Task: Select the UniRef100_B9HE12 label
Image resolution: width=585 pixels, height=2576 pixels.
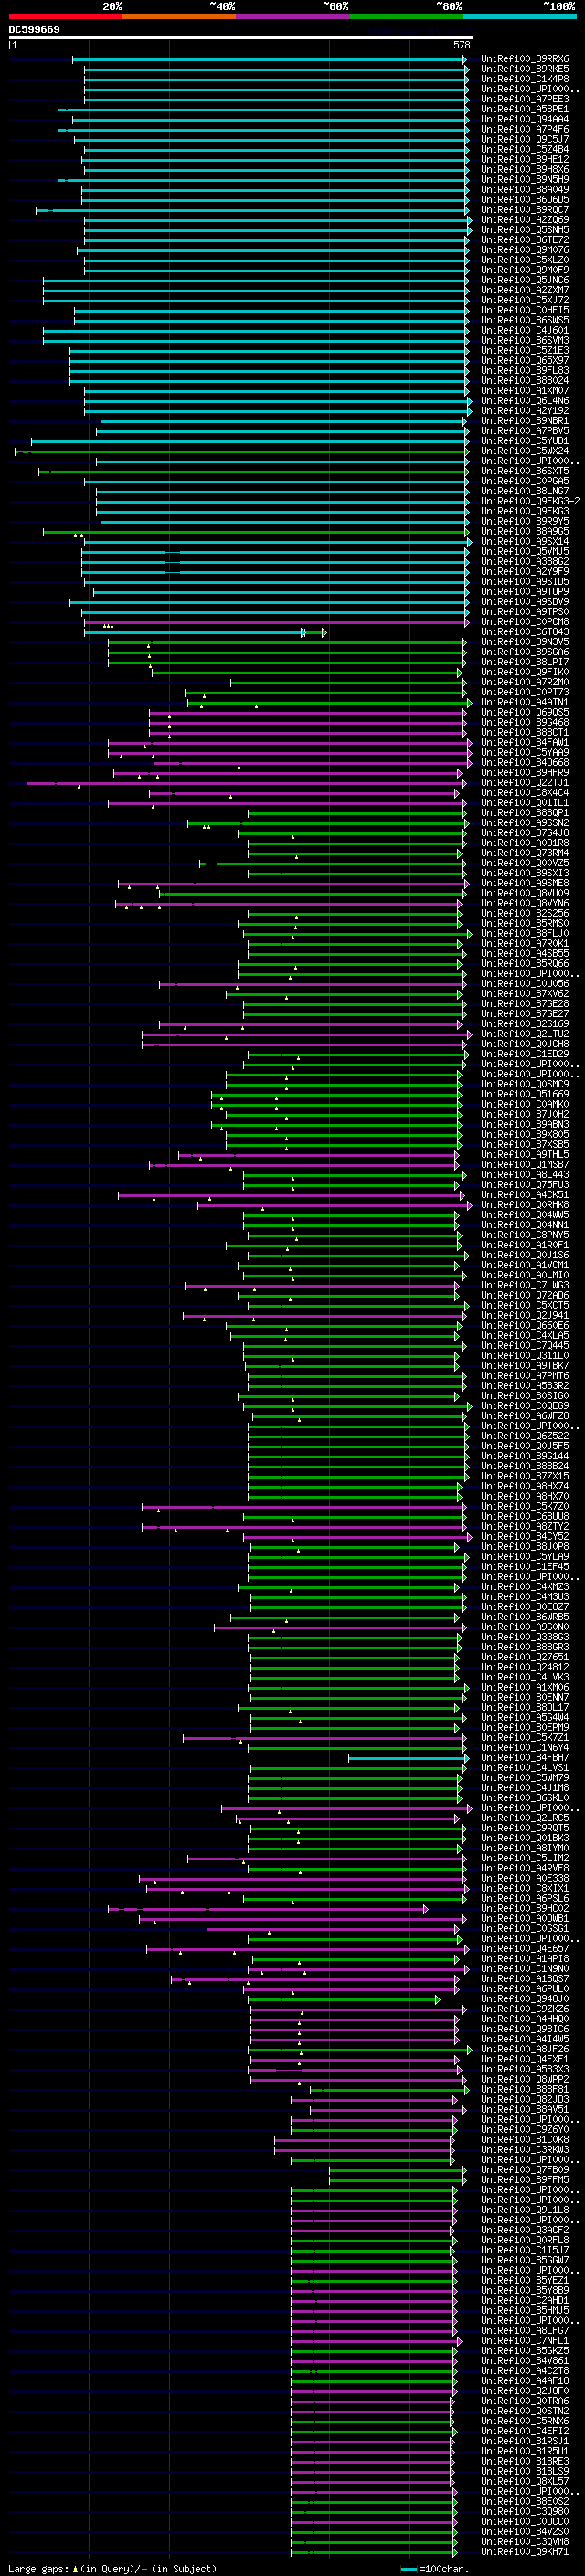Action: (524, 159)
